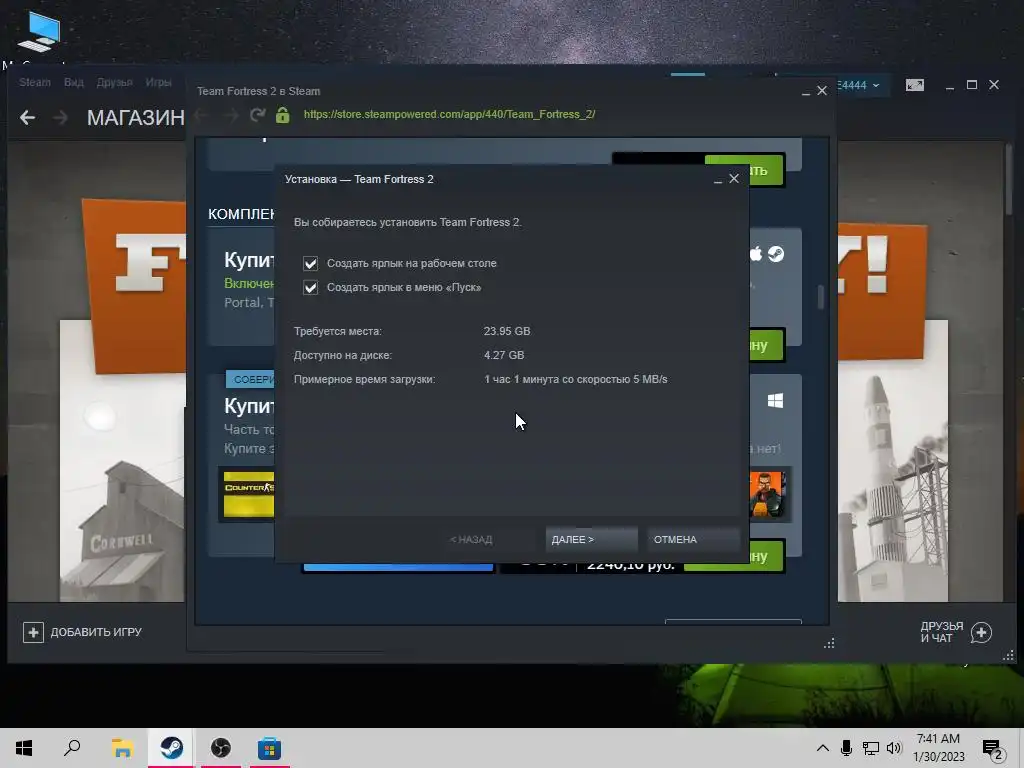Click the OBS Studio taskbar icon
Image resolution: width=1024 pixels, height=768 pixels.
click(x=221, y=748)
